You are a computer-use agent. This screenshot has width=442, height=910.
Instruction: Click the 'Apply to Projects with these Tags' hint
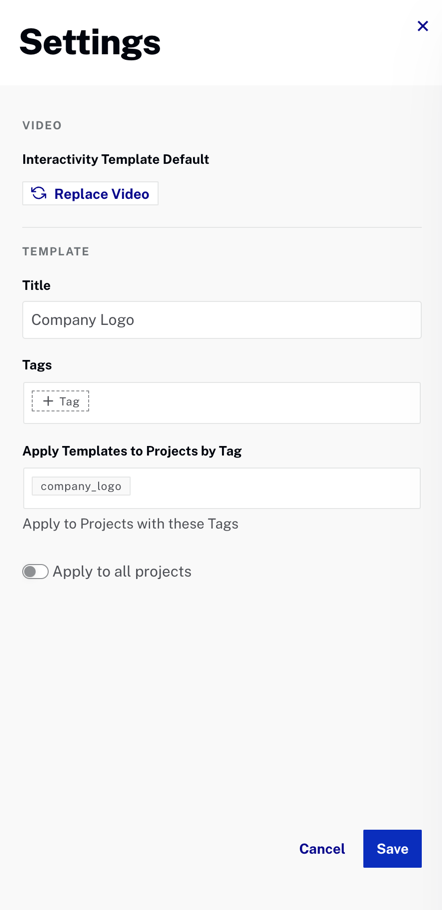point(131,524)
